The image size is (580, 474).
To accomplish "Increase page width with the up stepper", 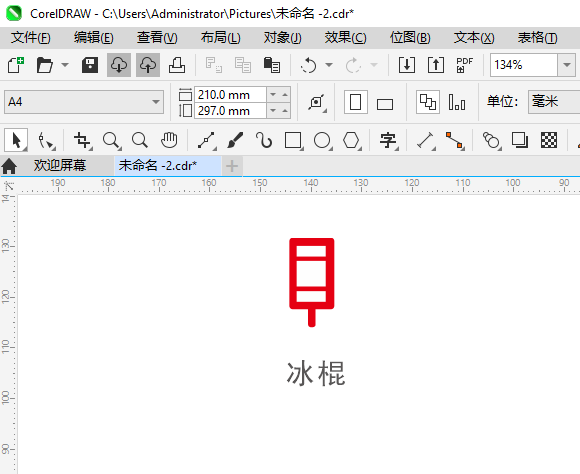I will [x=284, y=95].
